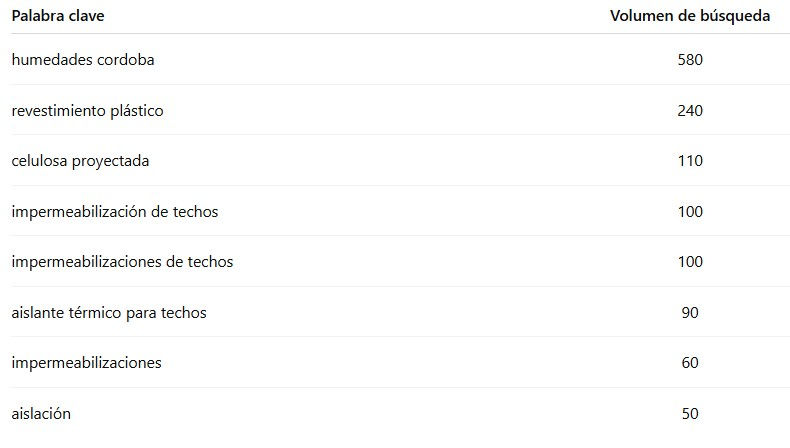This screenshot has width=790, height=448.
Task: Click the word 'cordoba' in first row
Action: pyautogui.click(x=126, y=60)
